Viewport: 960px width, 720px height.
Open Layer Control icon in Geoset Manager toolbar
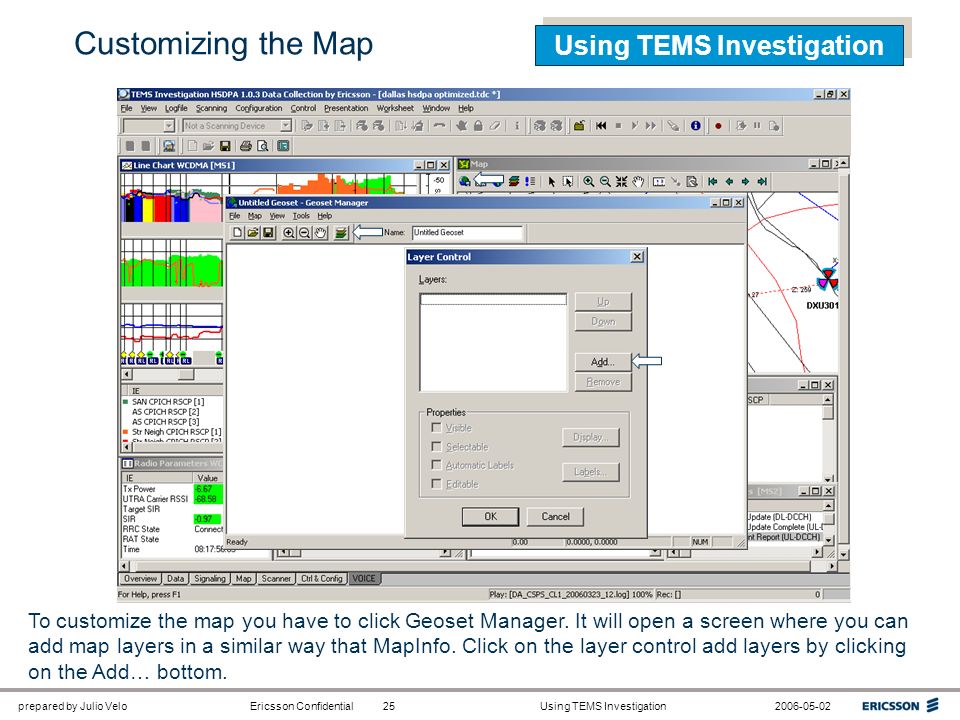(342, 233)
